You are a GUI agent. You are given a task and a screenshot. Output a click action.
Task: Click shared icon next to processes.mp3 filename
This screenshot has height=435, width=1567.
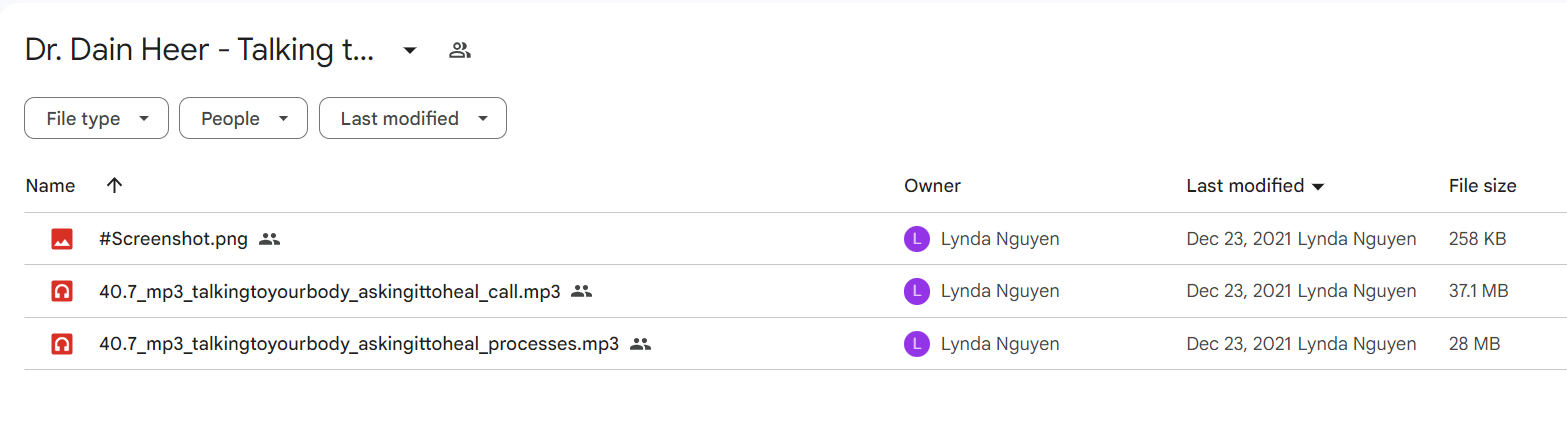pos(641,344)
